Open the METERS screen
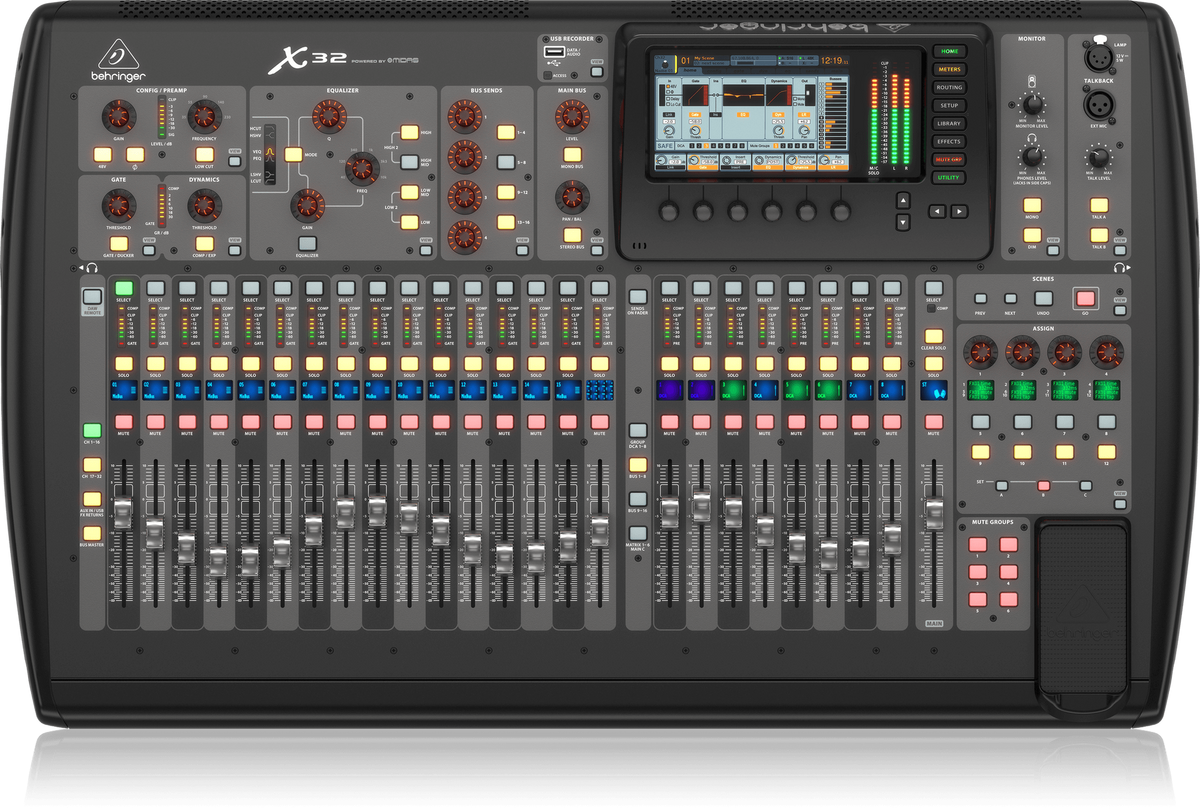This screenshot has height=810, width=1200. (949, 69)
